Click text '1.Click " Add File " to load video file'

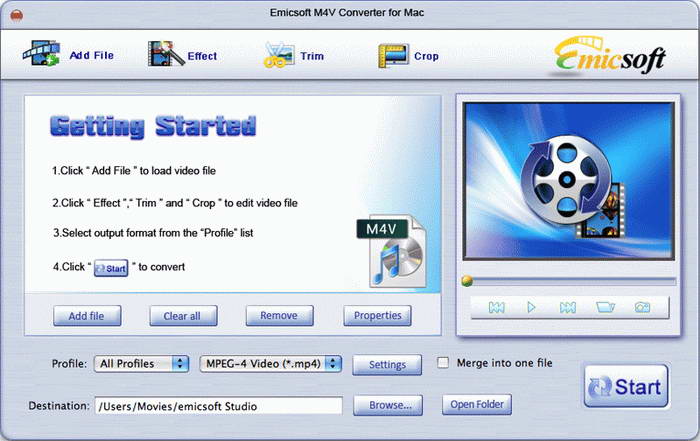[x=133, y=171]
